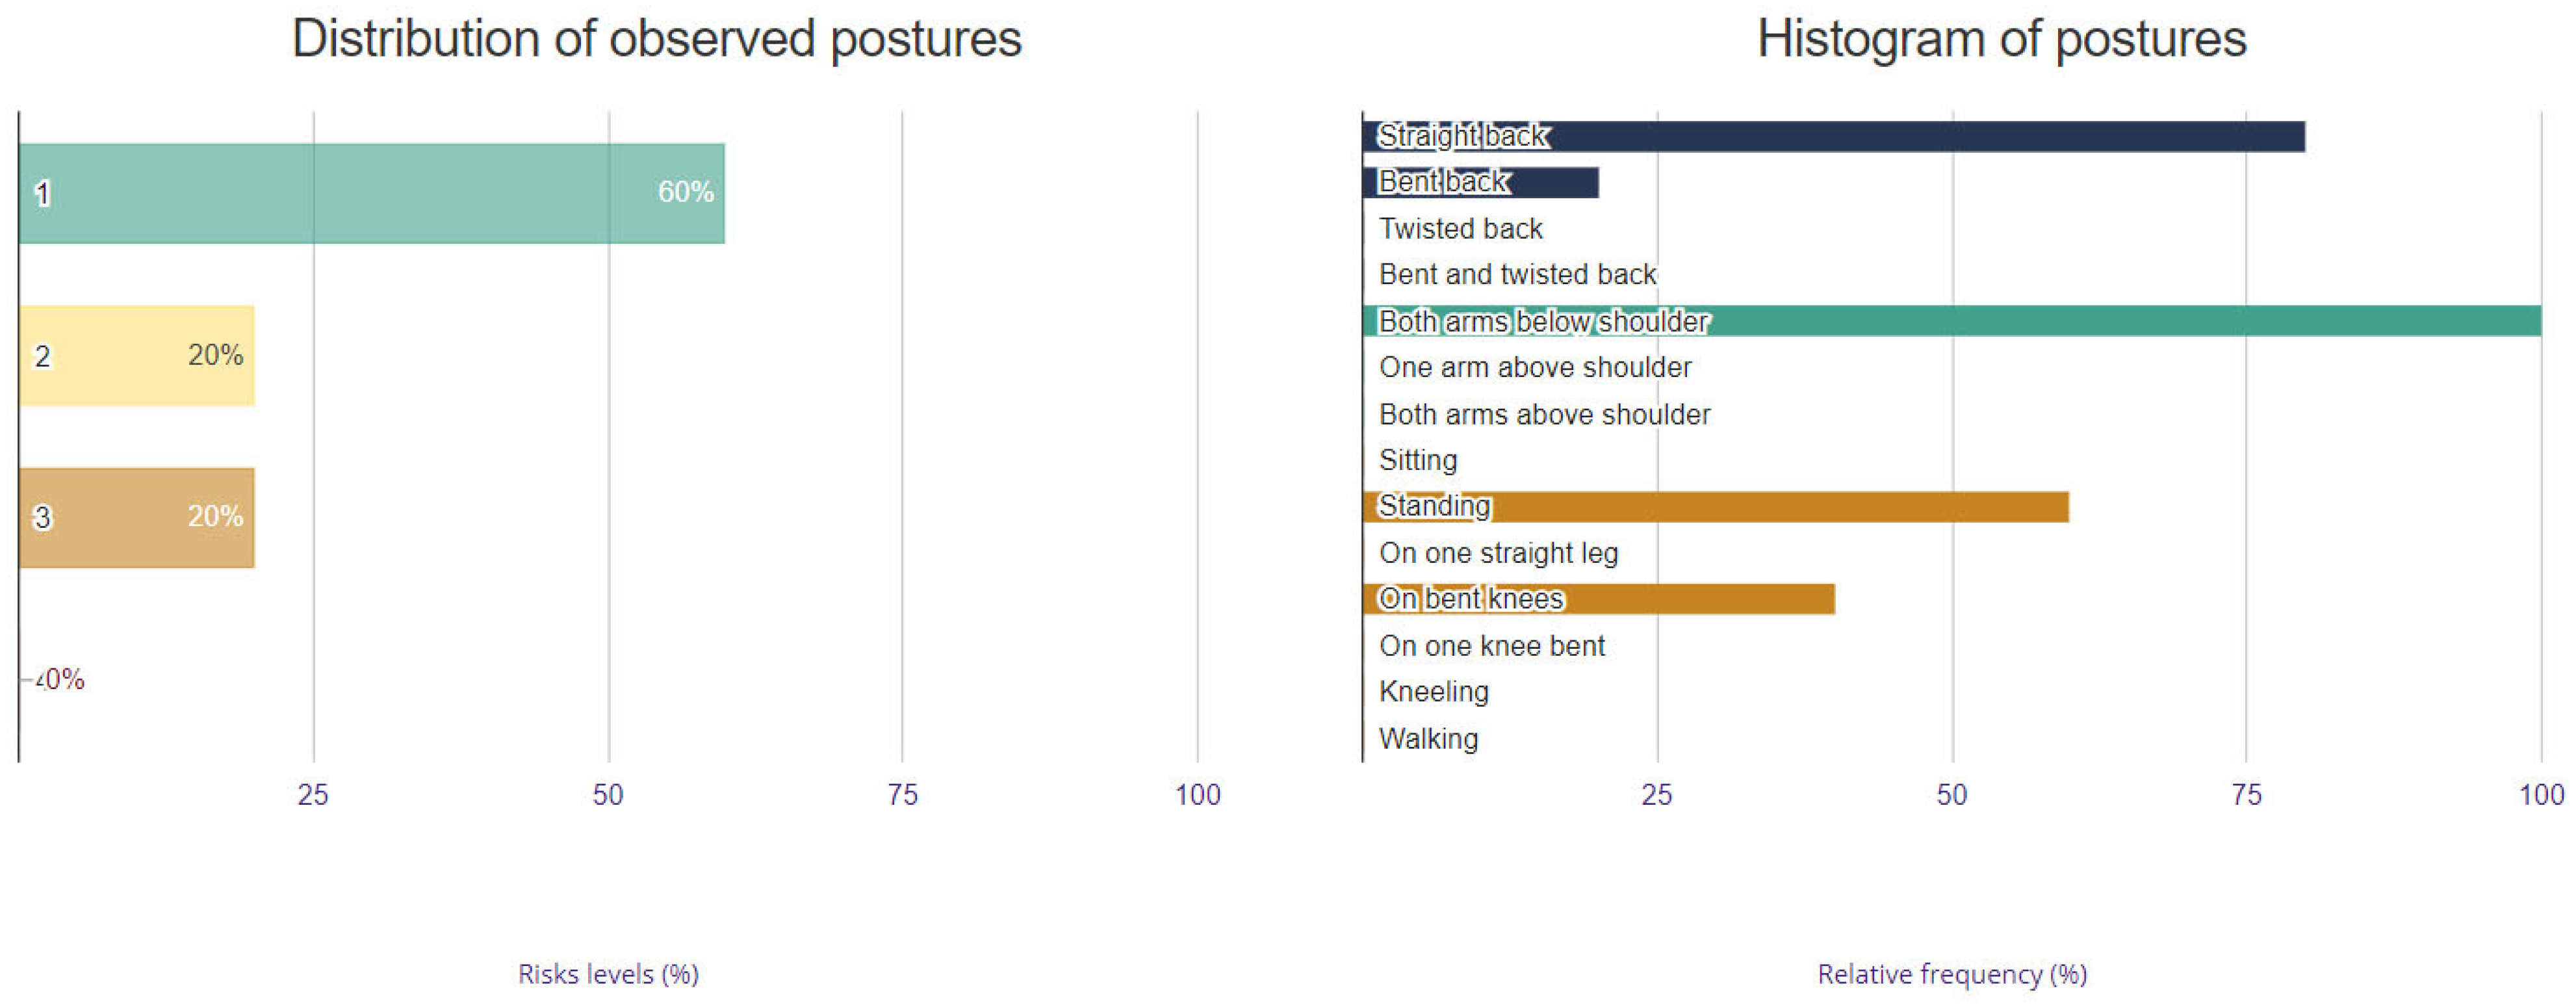This screenshot has height=1005, width=2576.
Task: Click the 'Walking' posture label
Action: click(1428, 738)
